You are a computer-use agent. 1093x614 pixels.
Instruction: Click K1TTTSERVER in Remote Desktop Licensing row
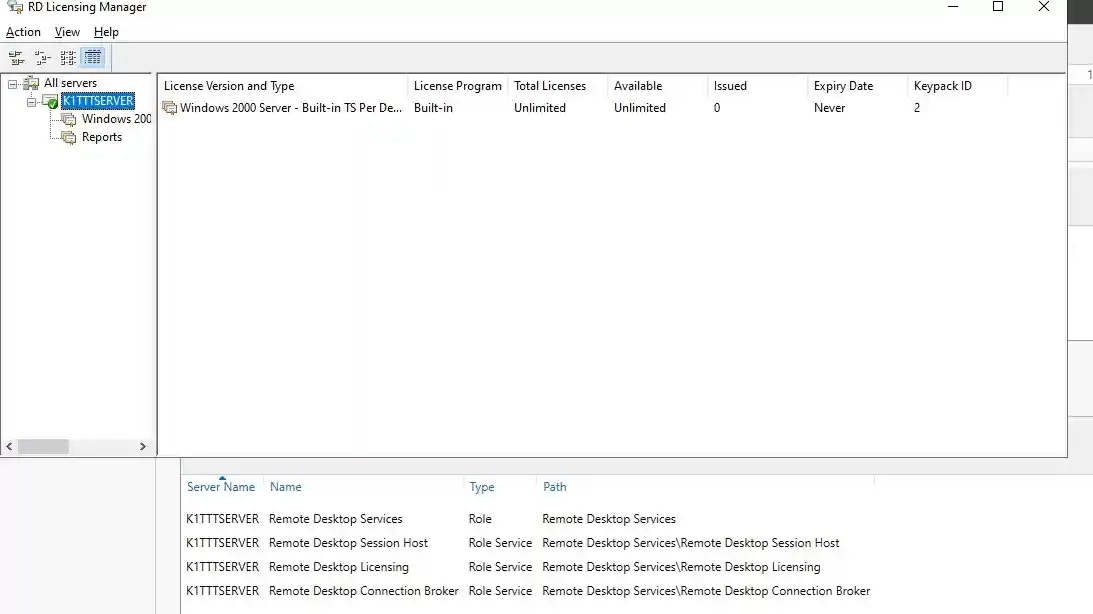222,567
